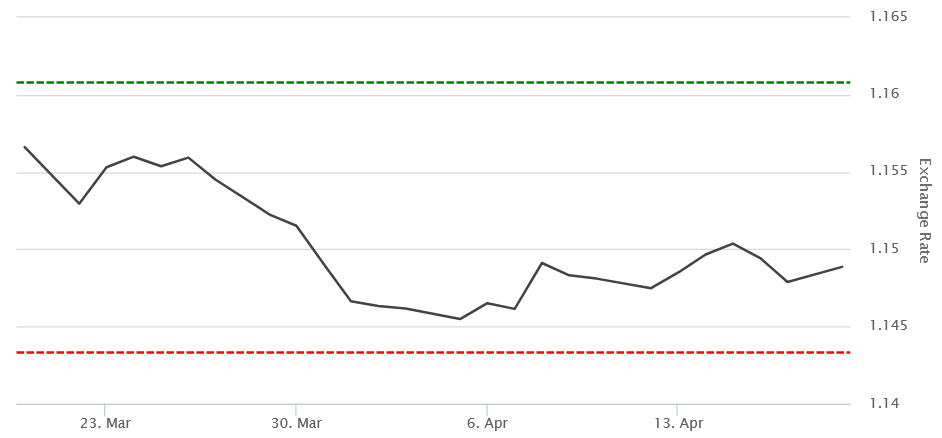This screenshot has width=942, height=438.
Task: Click the line's sharp peak right after 6. Apr
Action: tap(542, 263)
